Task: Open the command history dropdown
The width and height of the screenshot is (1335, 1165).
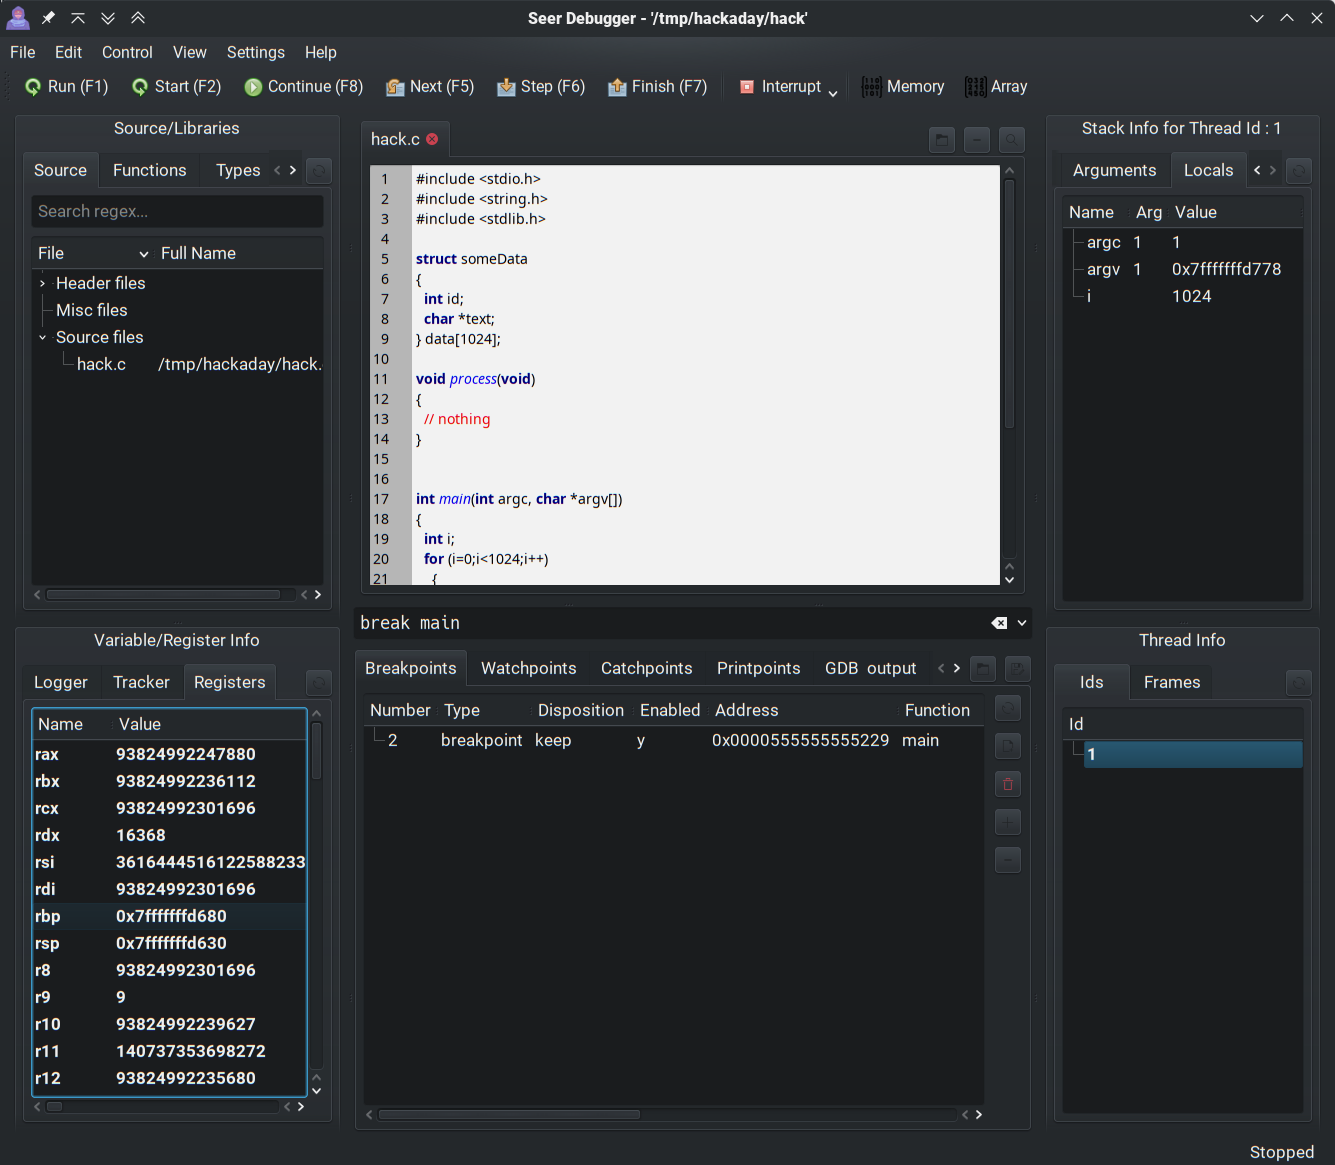Action: [1022, 623]
